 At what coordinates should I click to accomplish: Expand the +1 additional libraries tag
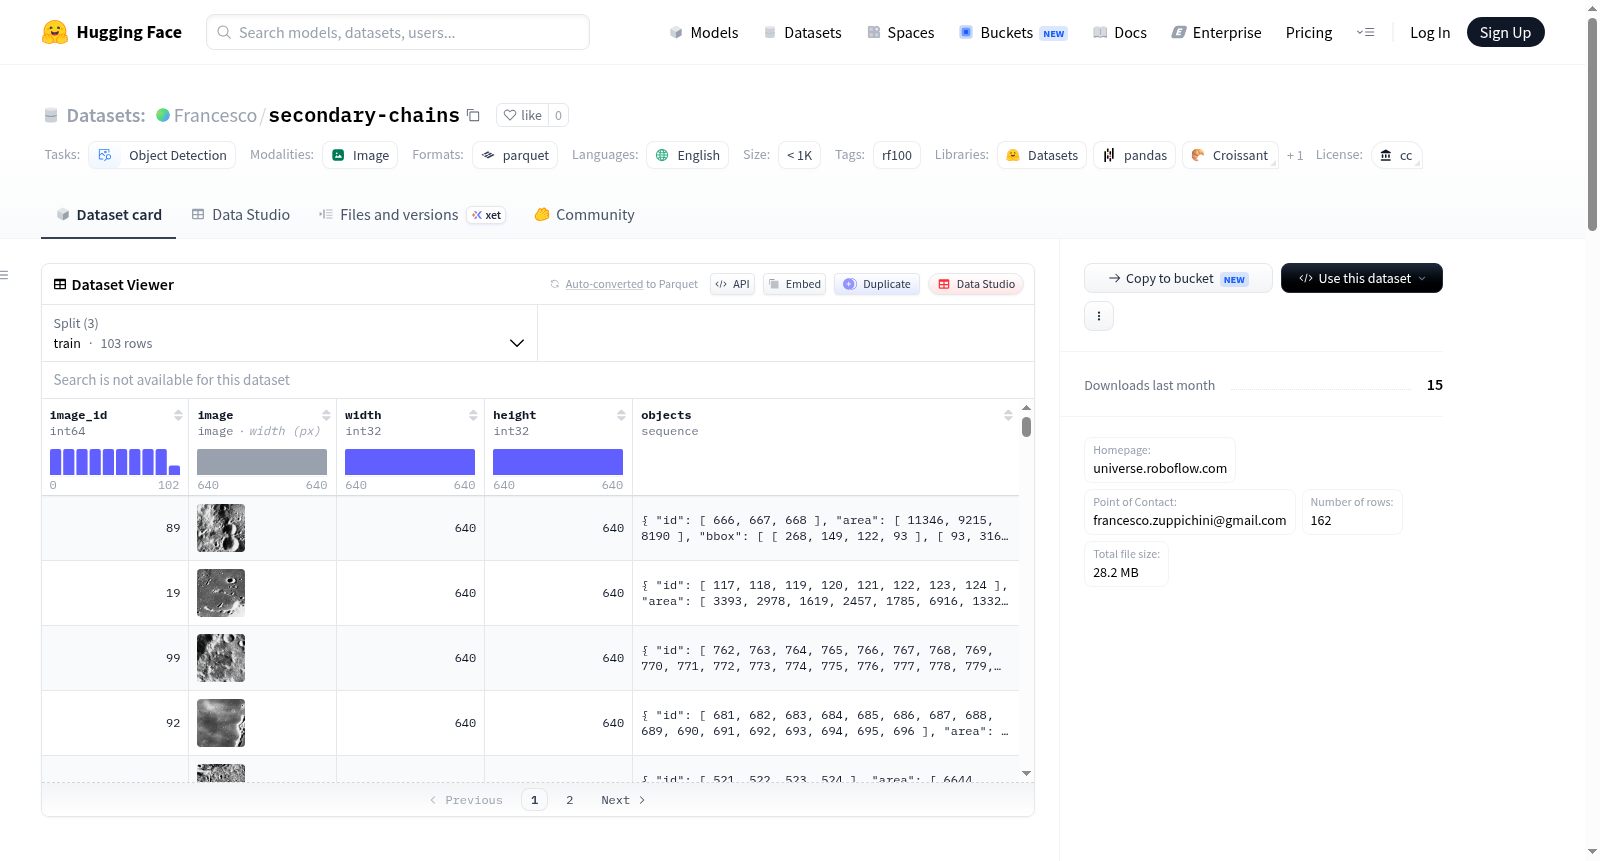1295,155
